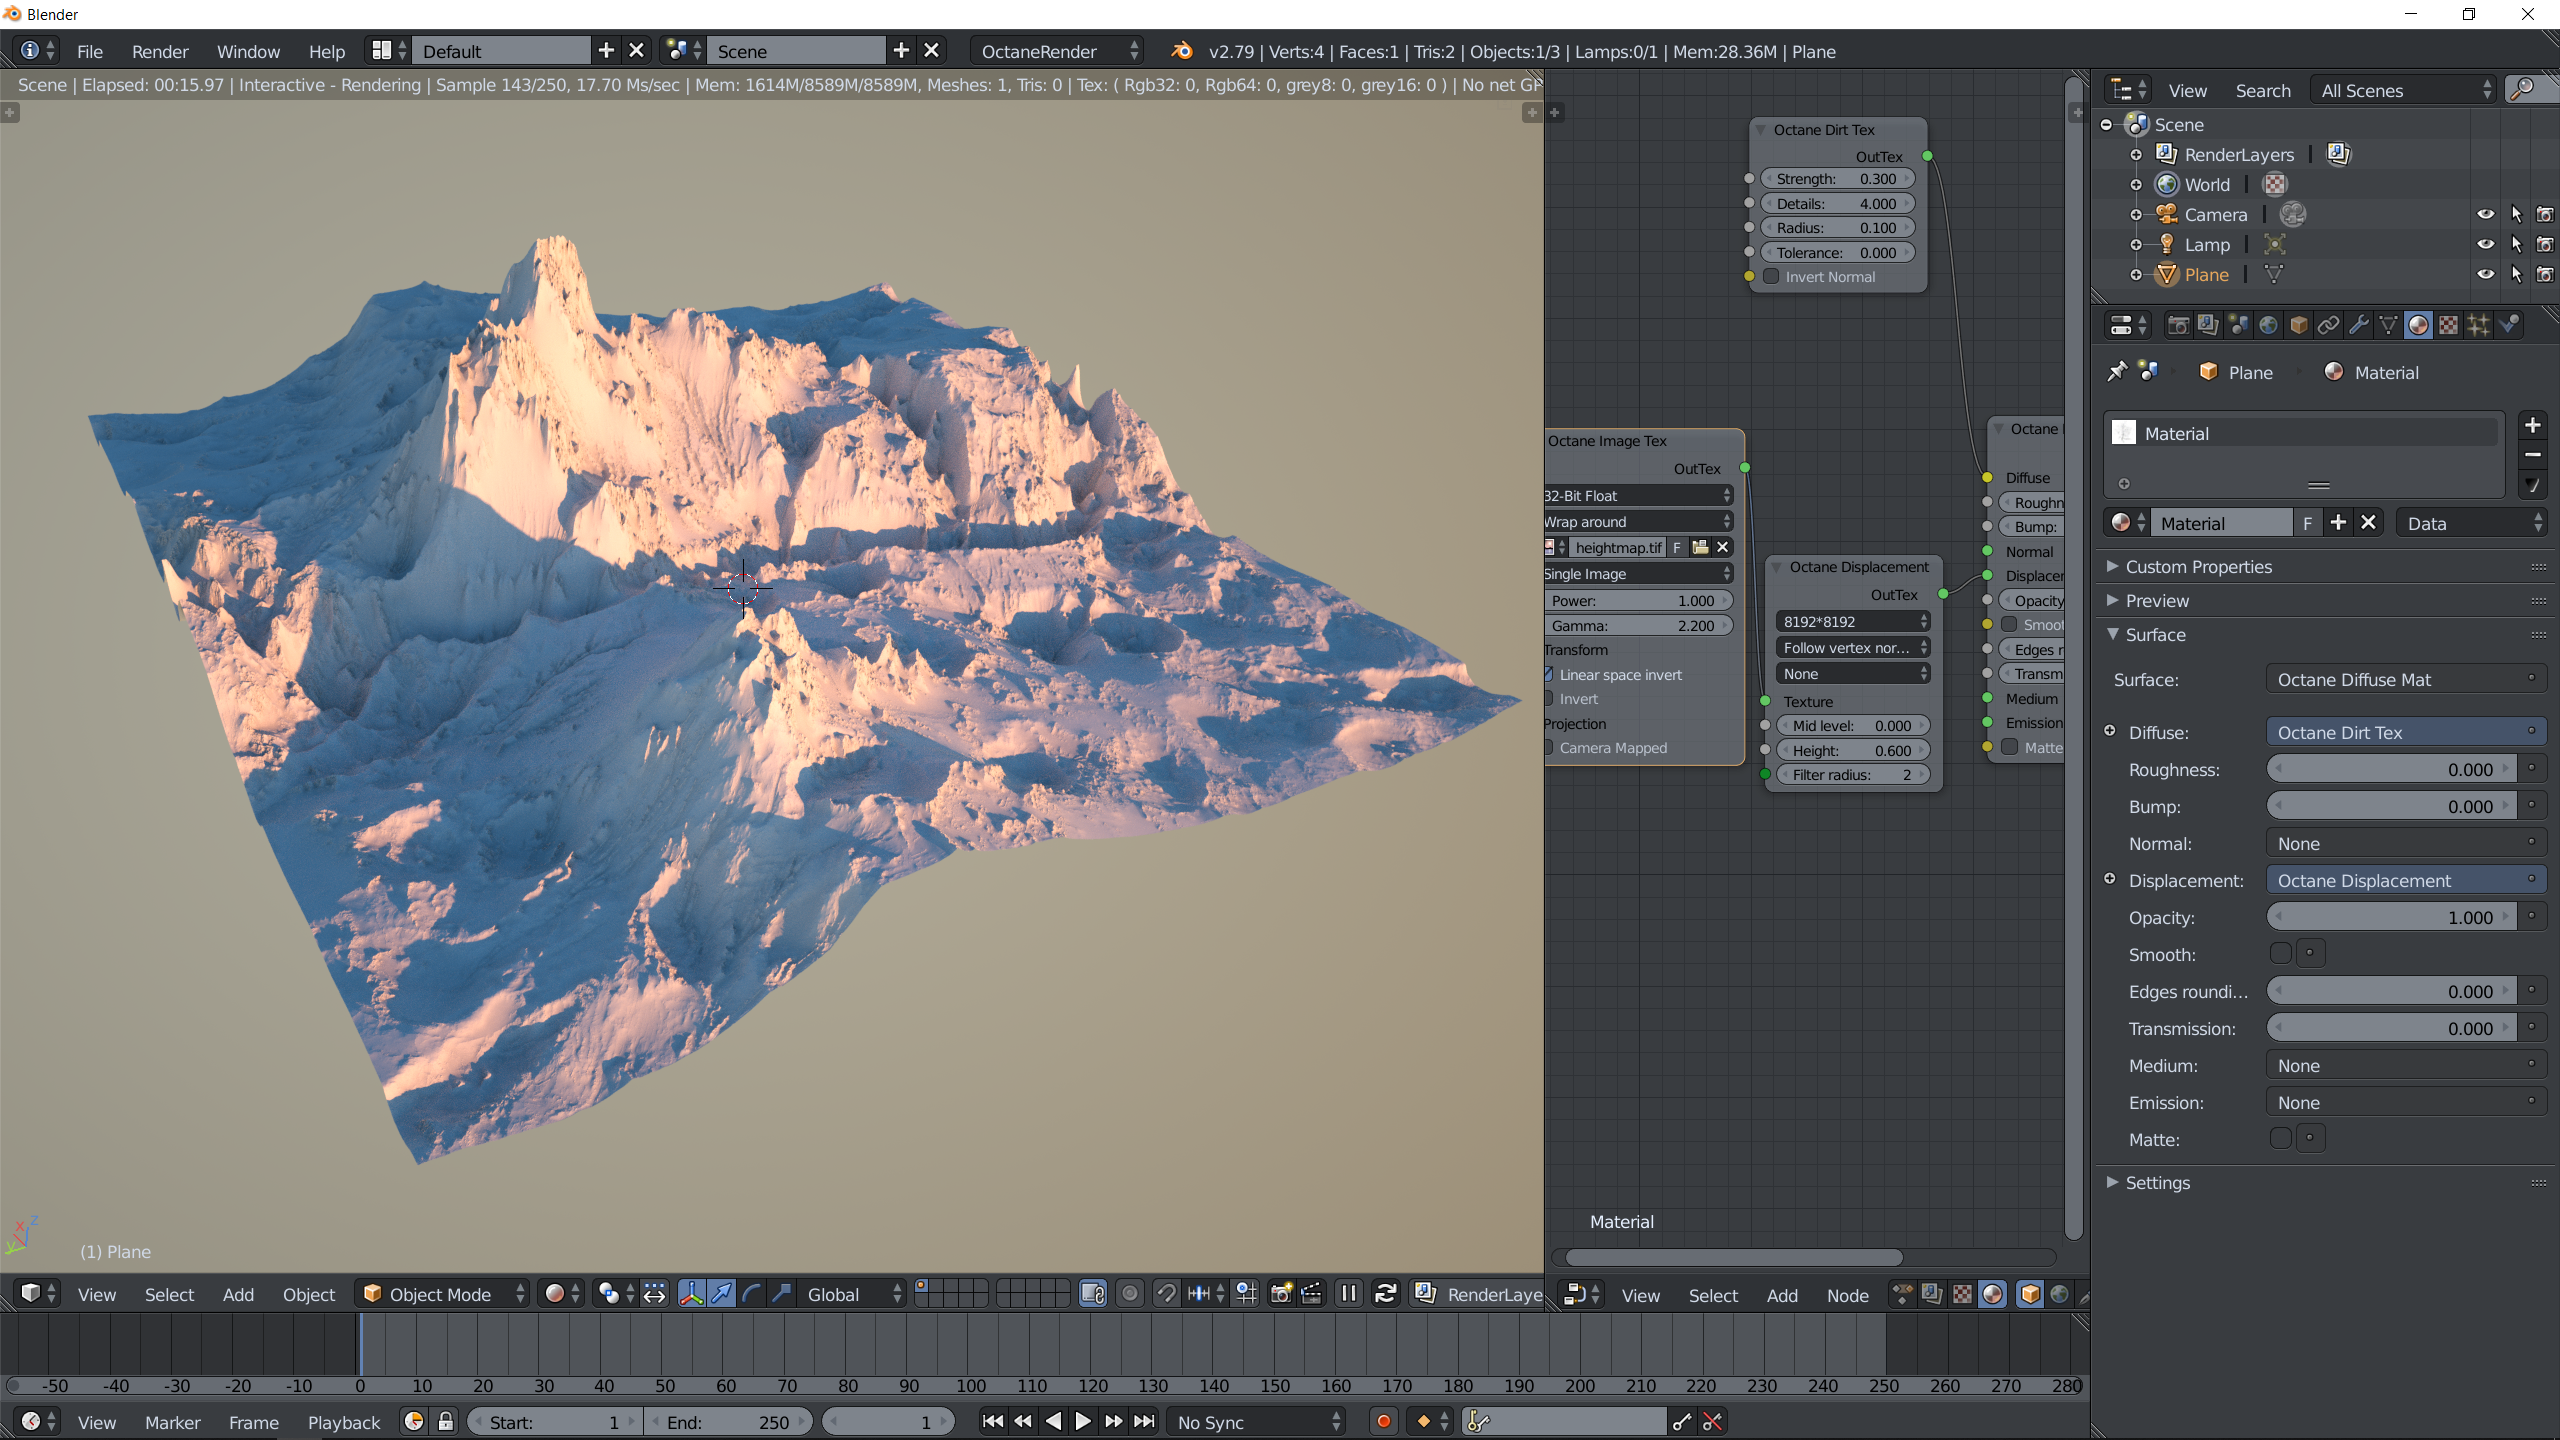
Task: Click the Opacity slider in Surface panel
Action: 2390,917
